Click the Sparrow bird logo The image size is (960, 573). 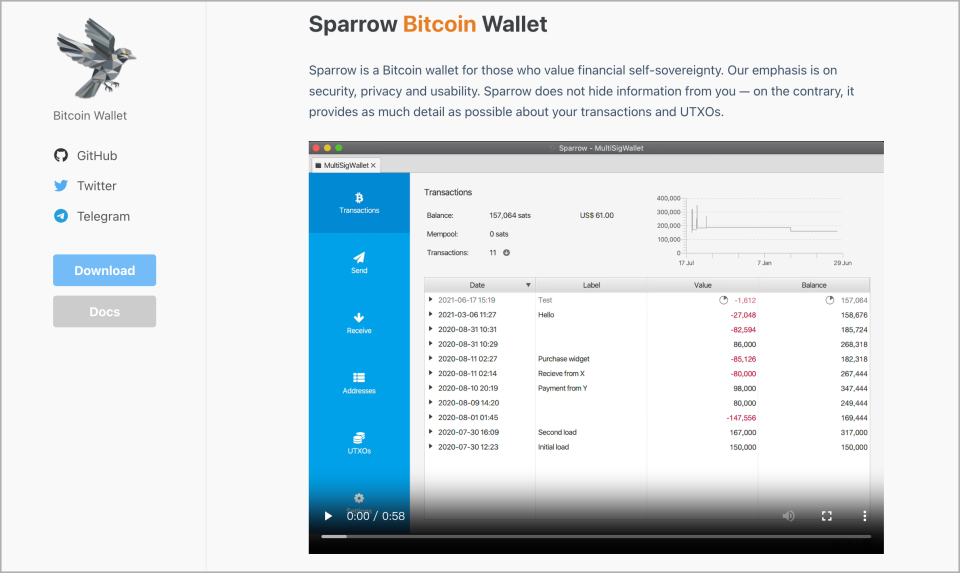(x=96, y=58)
